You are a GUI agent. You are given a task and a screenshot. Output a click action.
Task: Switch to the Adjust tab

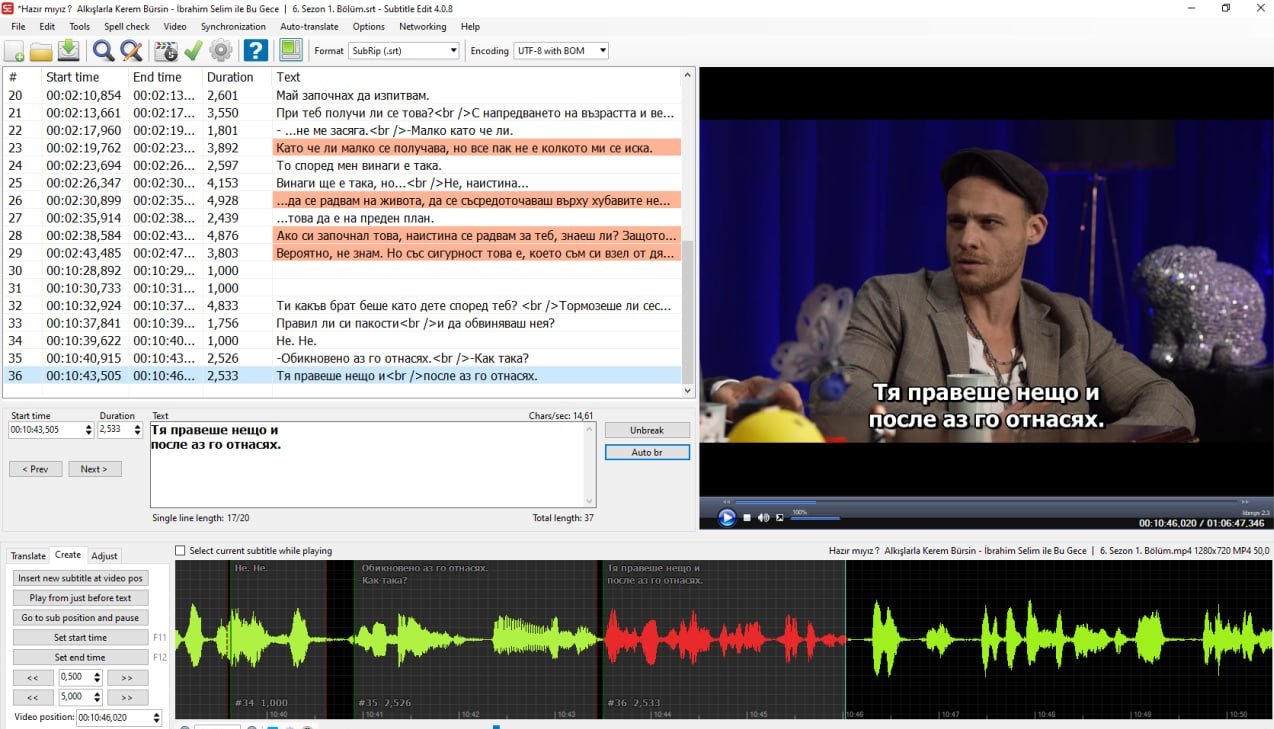click(x=104, y=556)
